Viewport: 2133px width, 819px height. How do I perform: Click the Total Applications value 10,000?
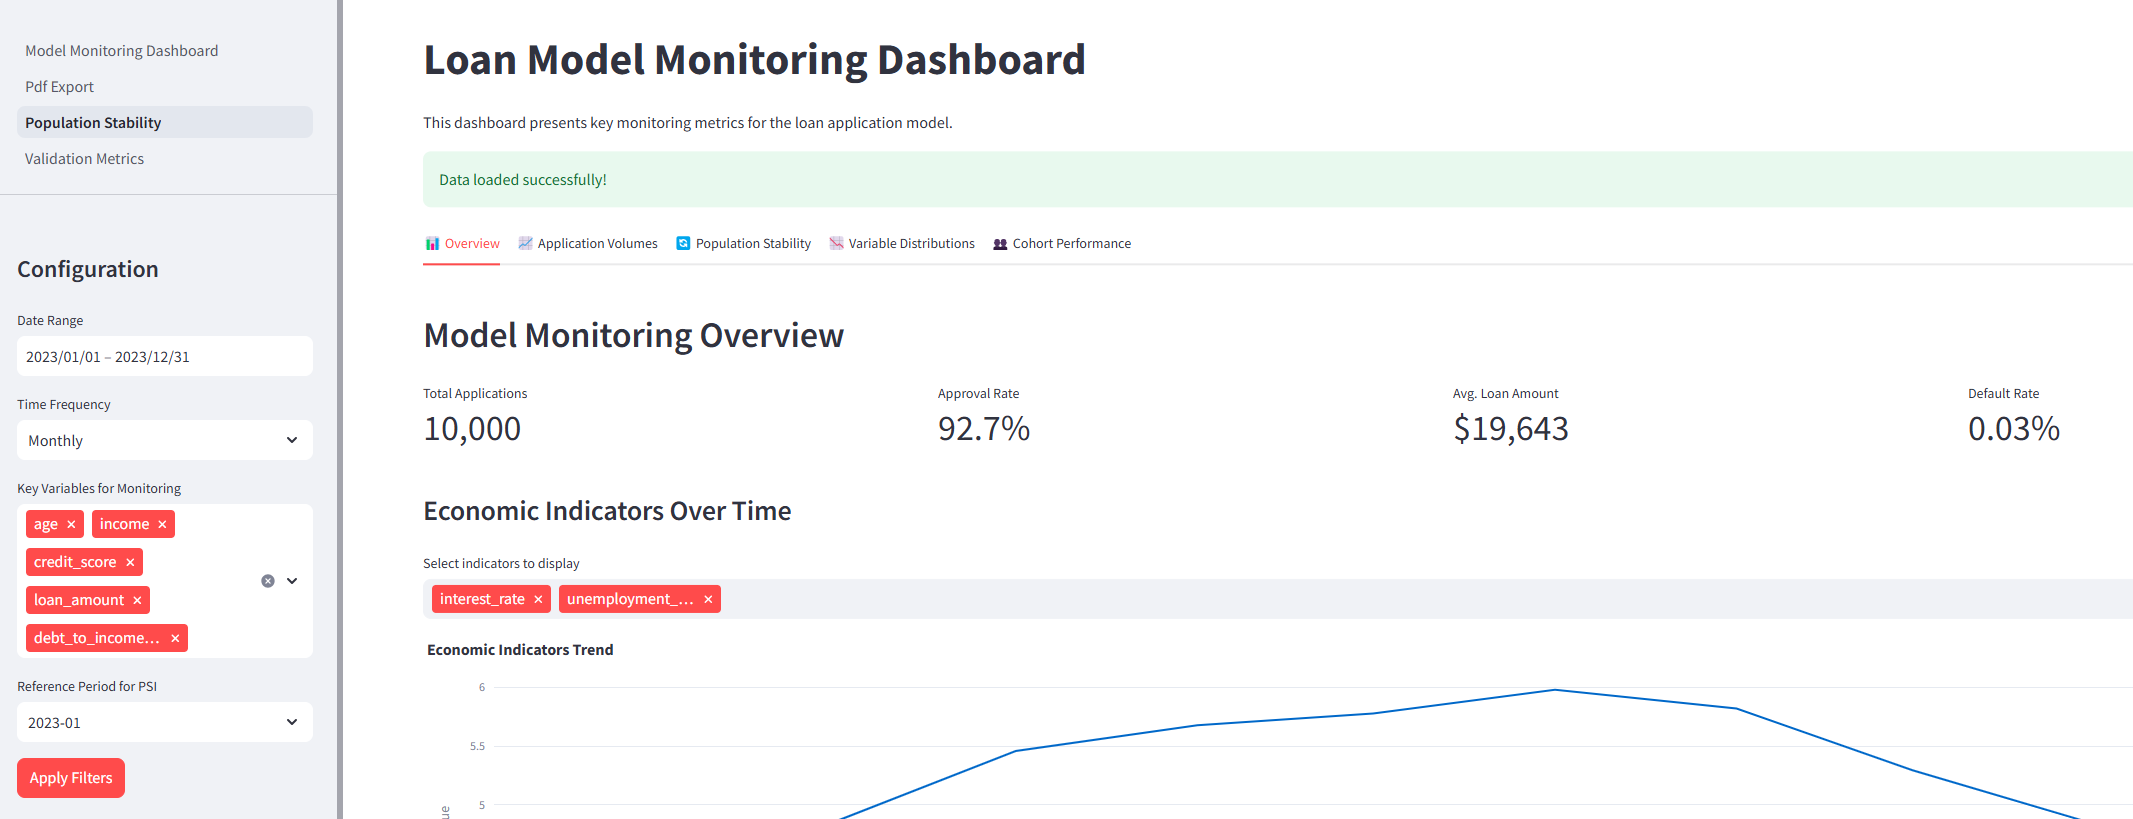(472, 430)
